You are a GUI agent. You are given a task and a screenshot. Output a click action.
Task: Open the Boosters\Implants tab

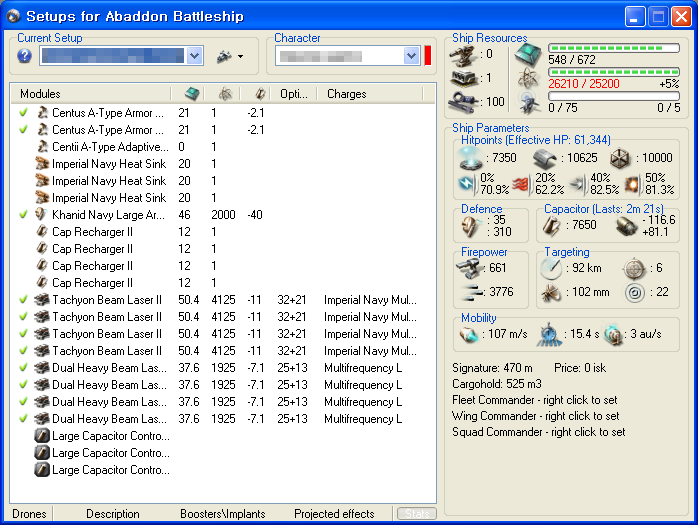tap(223, 514)
